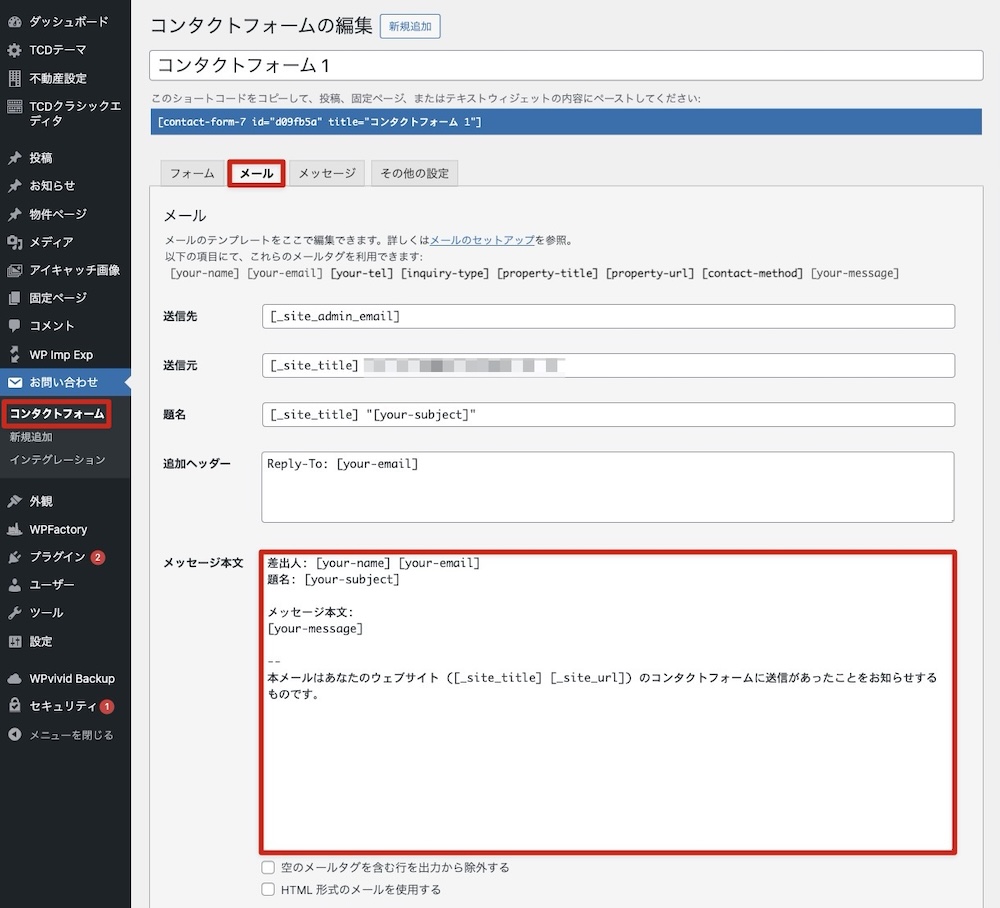Open インテグレーション submenu item
This screenshot has width=1000, height=908.
click(57, 460)
